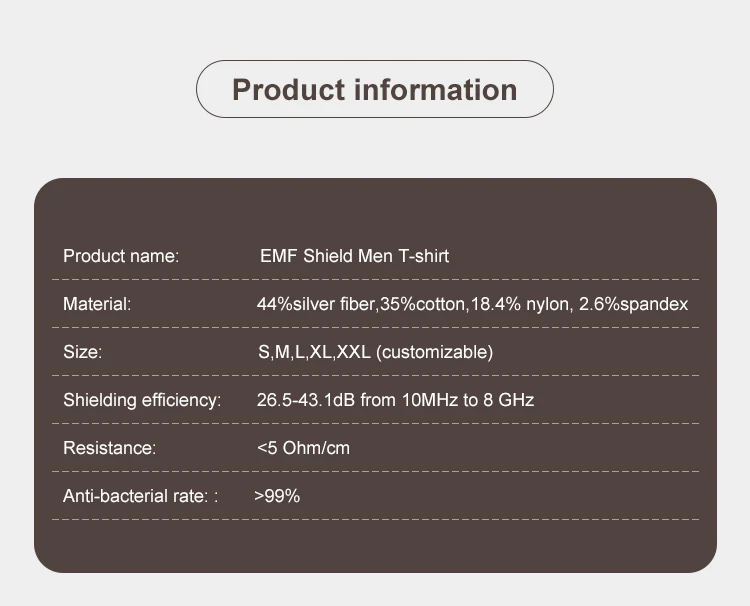The height and width of the screenshot is (606, 750).
Task: Click the S,M,L,XL,XXL size list
Action: (x=314, y=352)
